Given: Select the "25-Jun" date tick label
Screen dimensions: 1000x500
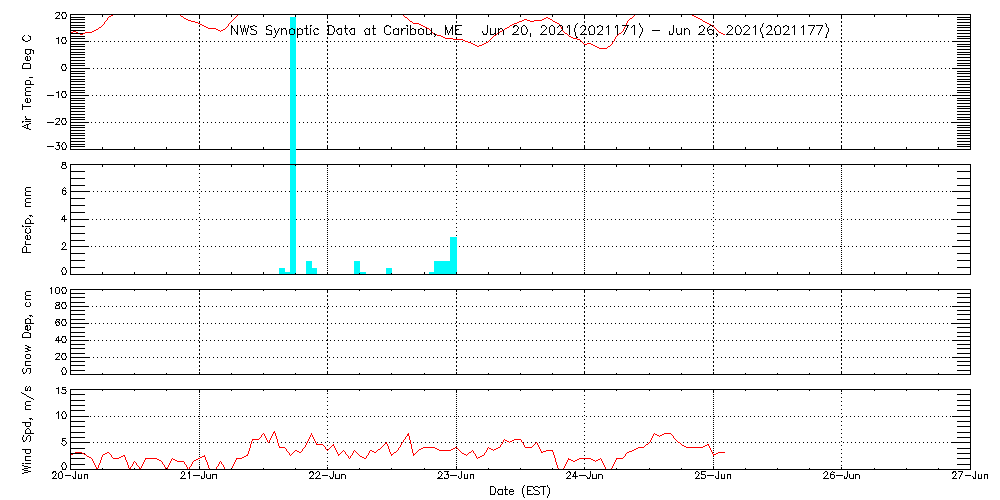Looking at the screenshot, I should tap(712, 476).
